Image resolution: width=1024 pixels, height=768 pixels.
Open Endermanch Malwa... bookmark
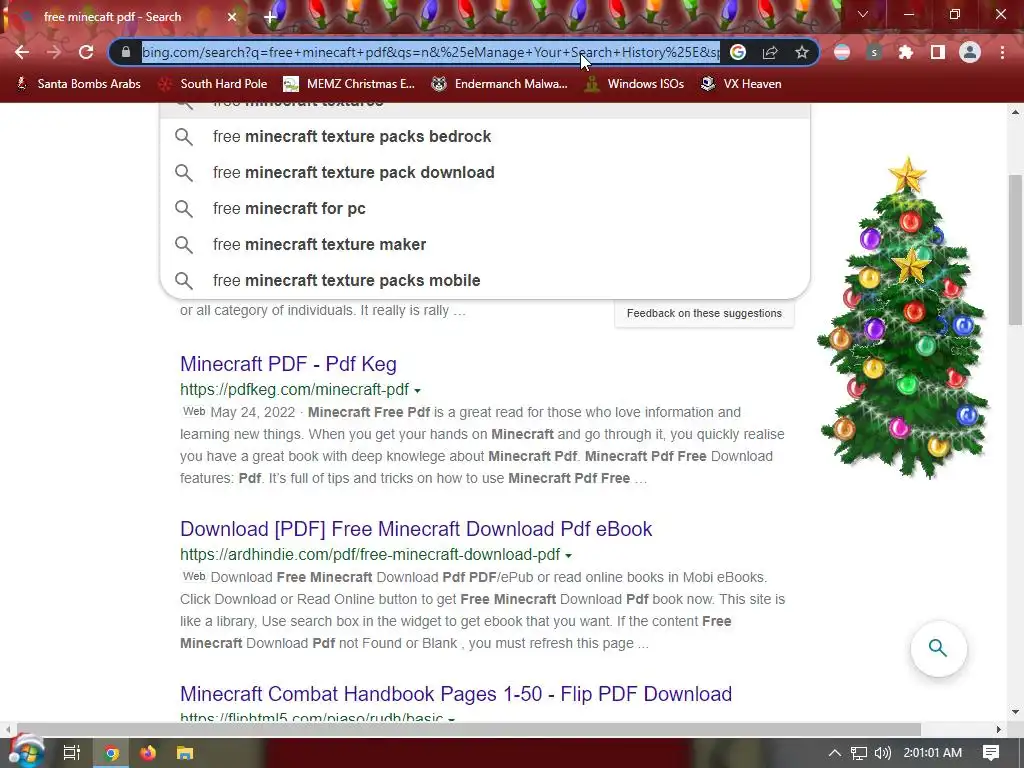(x=500, y=84)
